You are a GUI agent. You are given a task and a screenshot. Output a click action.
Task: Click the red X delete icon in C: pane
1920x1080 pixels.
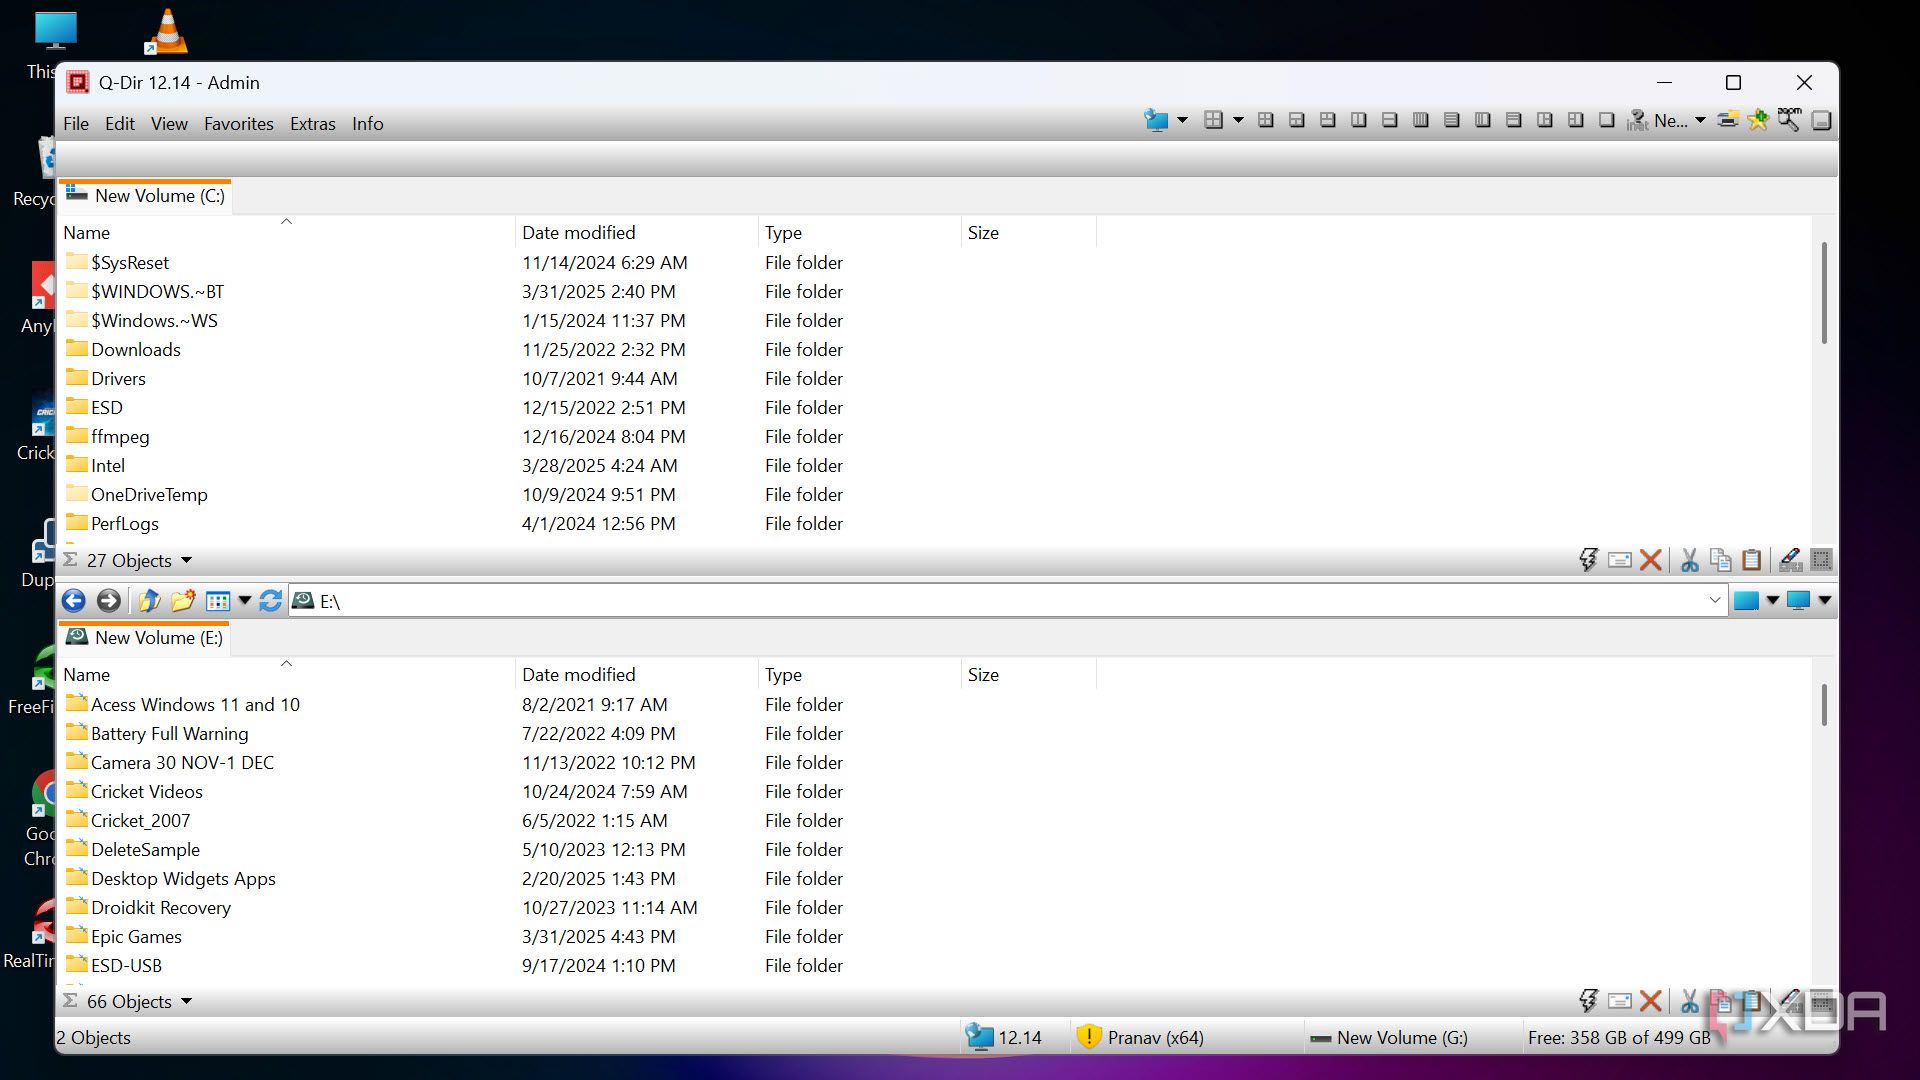[x=1651, y=560]
